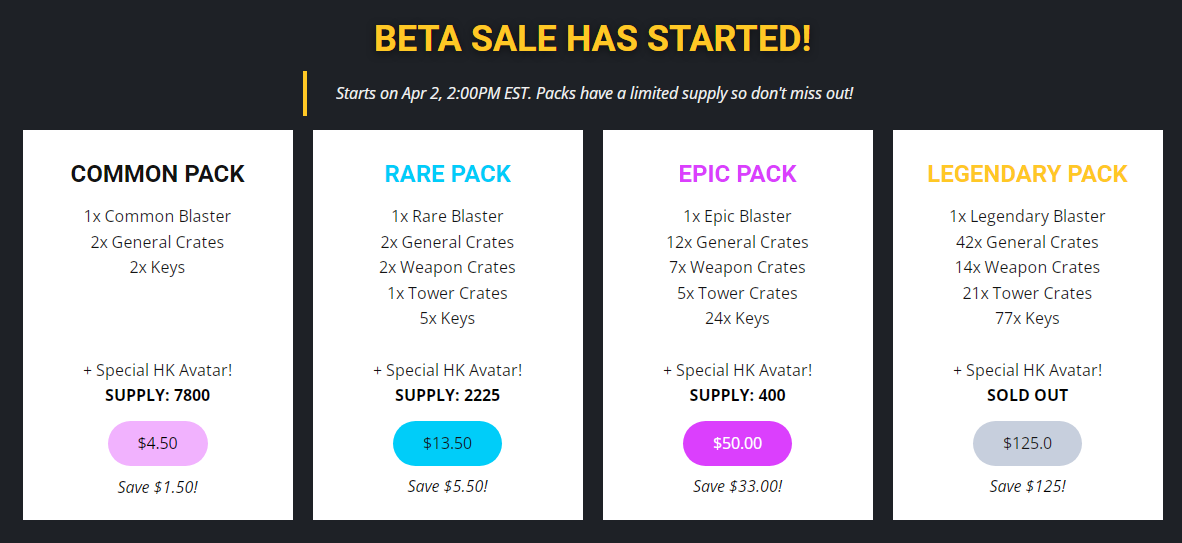Click the RARE PACK title

click(448, 174)
